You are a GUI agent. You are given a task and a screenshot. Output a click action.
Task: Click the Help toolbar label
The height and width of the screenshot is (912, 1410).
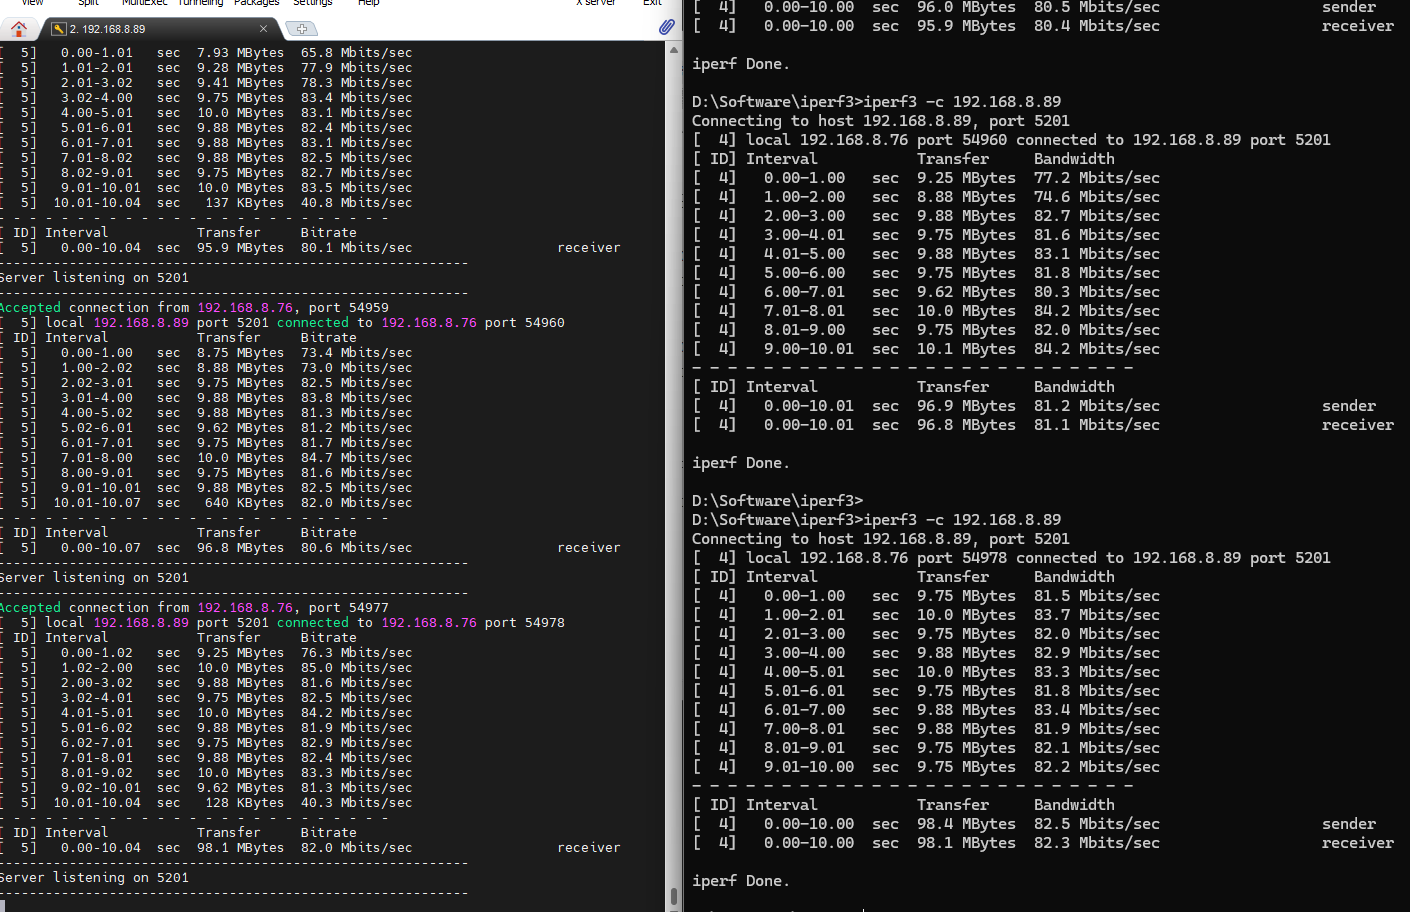click(369, 3)
